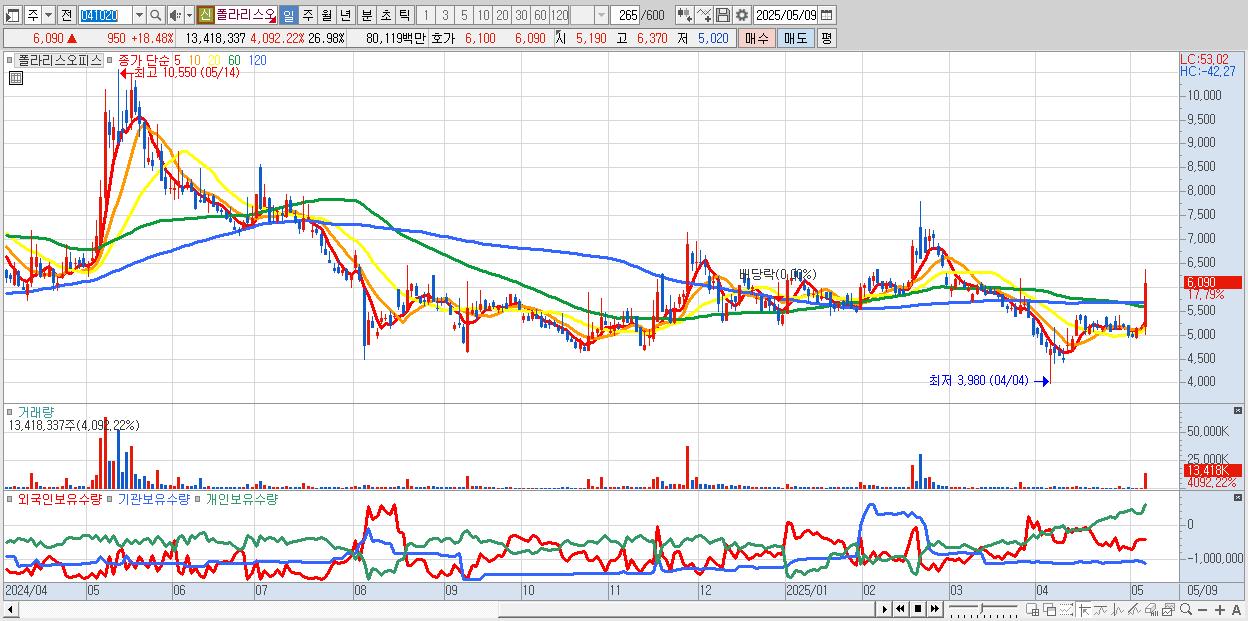Screen dimensions: 1248x621
Task: Select interval 10 tab
Action: tap(483, 15)
